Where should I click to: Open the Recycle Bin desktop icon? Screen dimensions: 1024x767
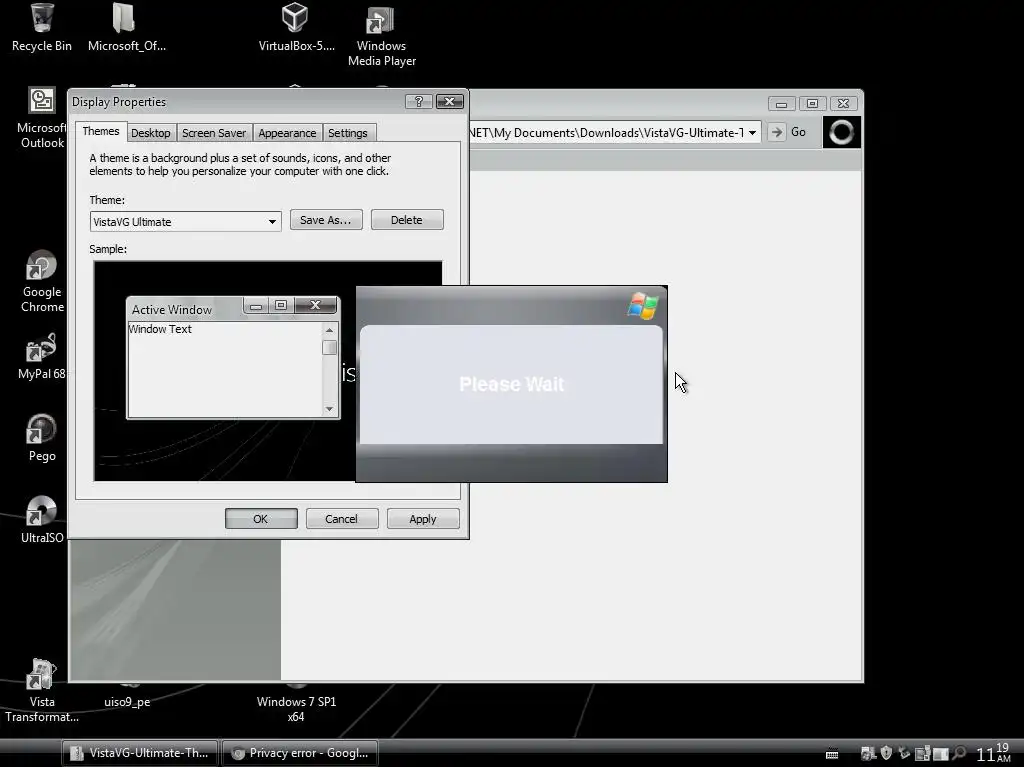(x=42, y=18)
